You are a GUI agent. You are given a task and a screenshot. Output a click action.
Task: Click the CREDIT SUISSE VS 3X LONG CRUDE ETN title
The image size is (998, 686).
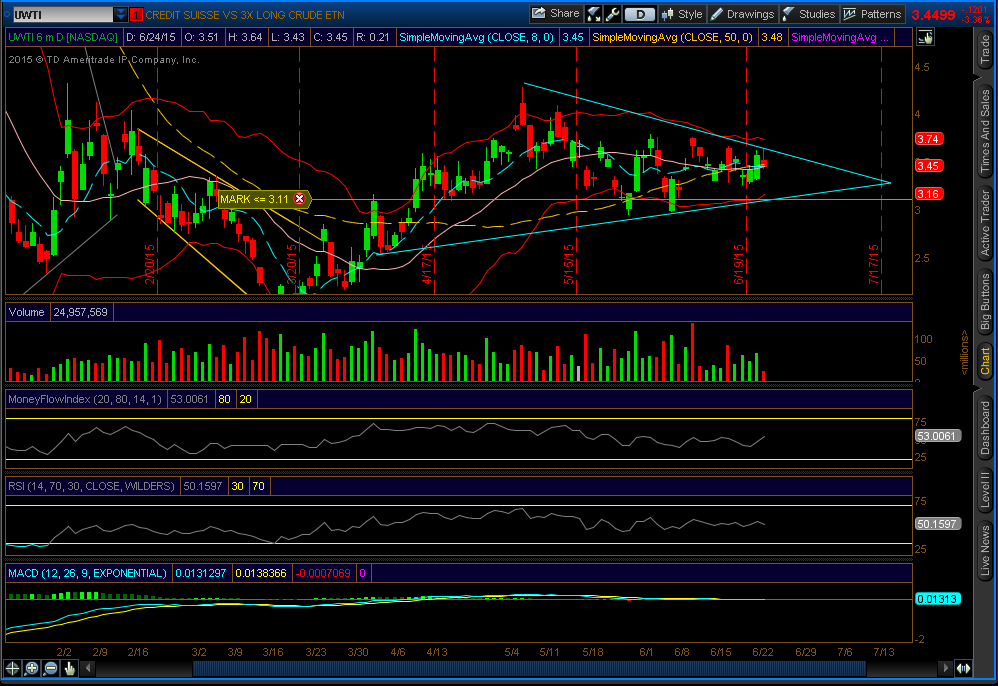point(245,15)
